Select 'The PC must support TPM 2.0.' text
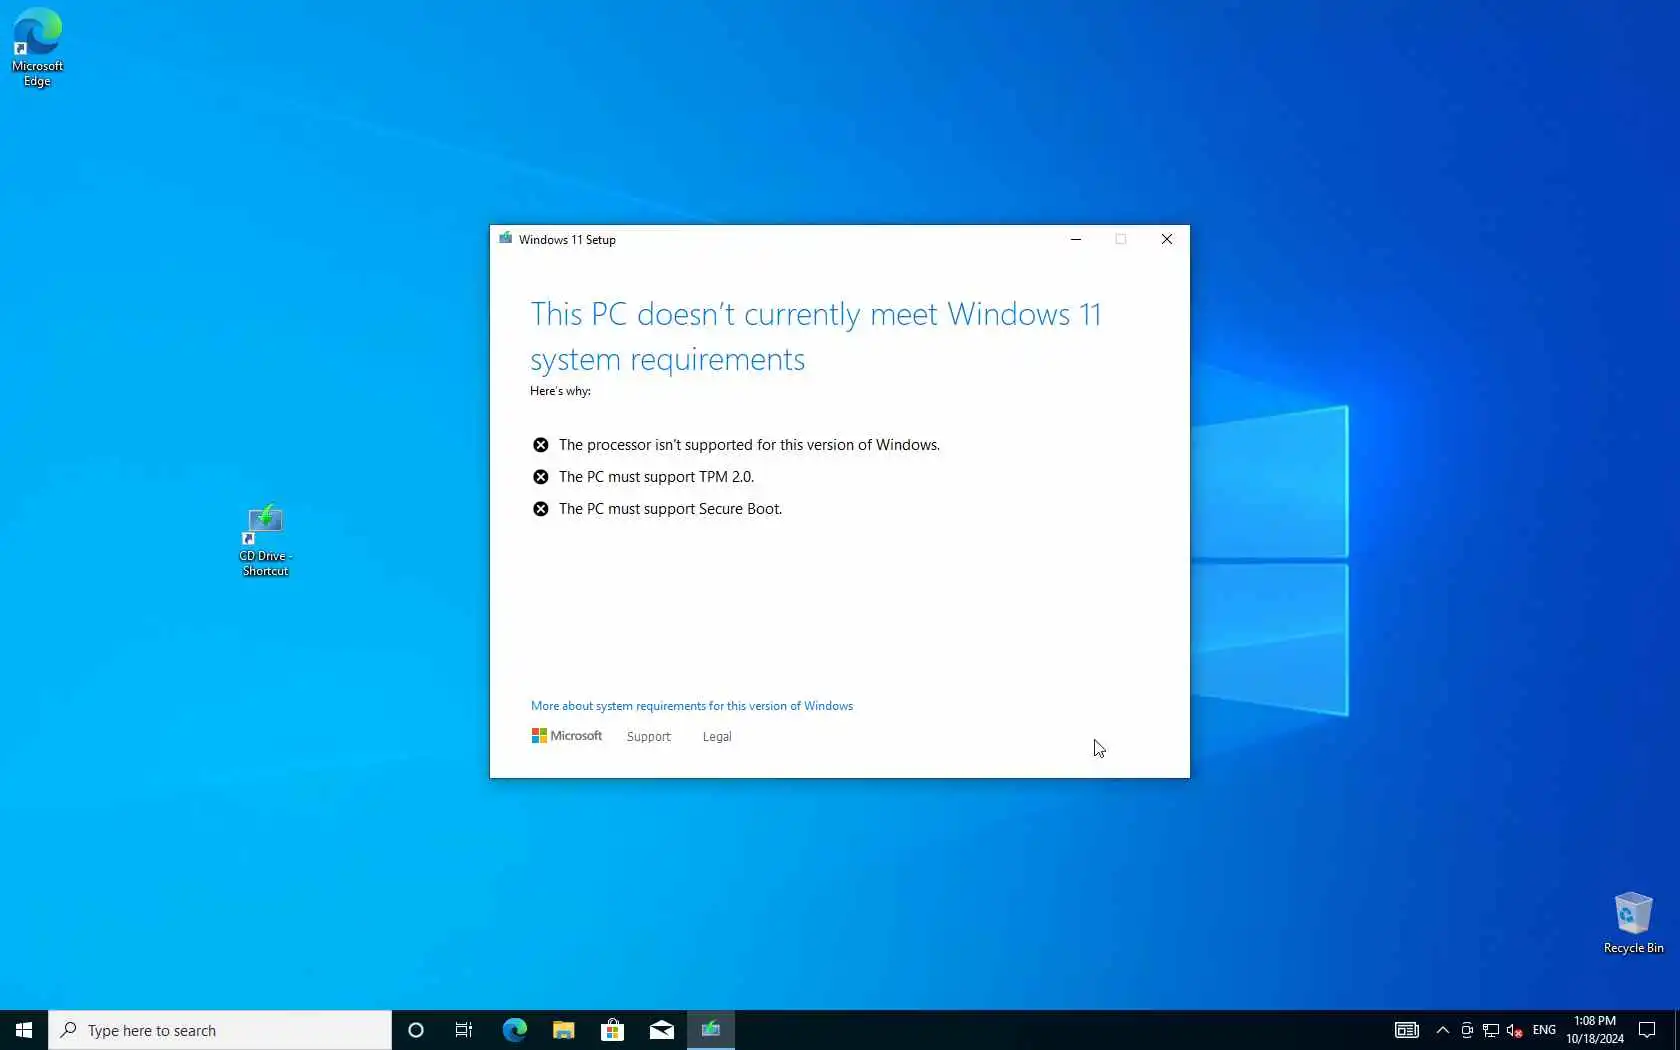This screenshot has height=1050, width=1680. point(656,477)
